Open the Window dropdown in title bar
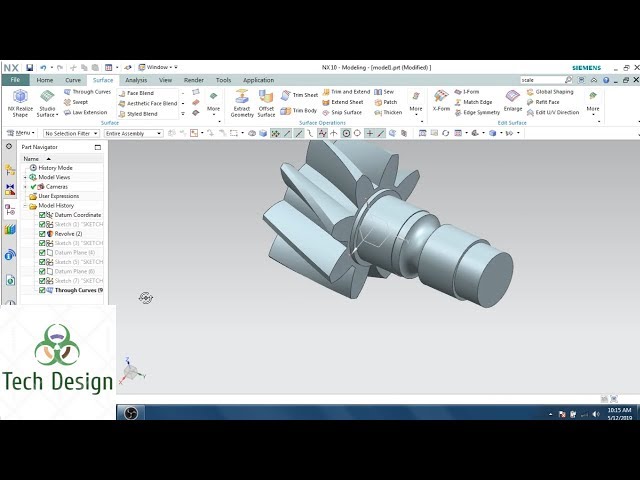This screenshot has height=480, width=640. 158,67
